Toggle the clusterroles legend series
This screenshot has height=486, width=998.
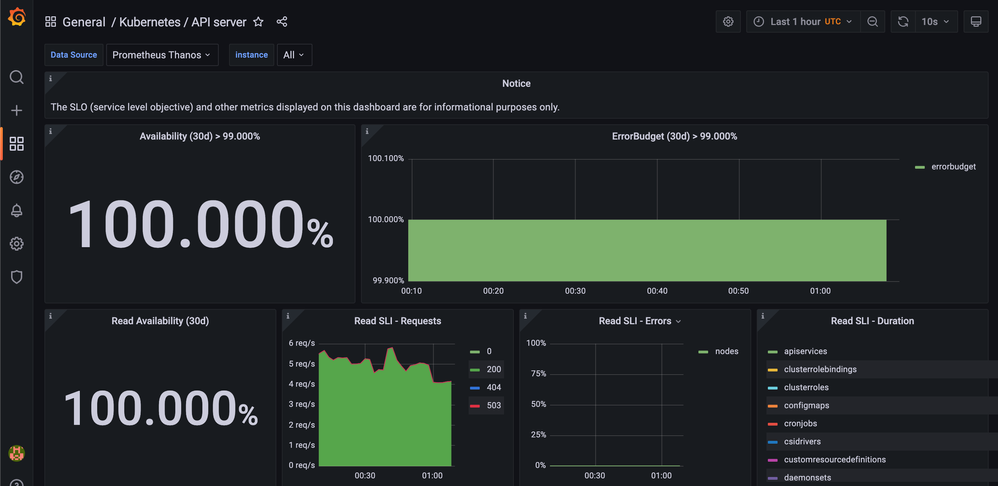pos(807,387)
